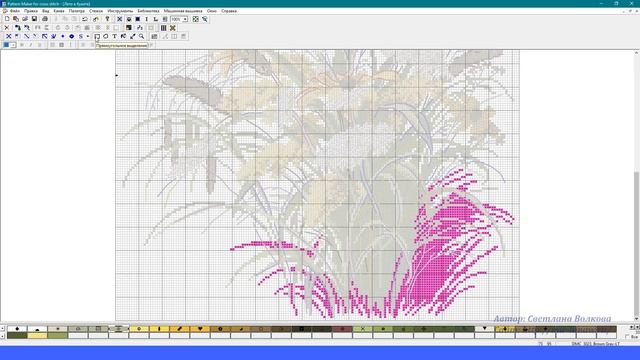This screenshot has width=640, height=360.
Task: Select the white swatch with black triangle symbol
Action: click(484, 329)
